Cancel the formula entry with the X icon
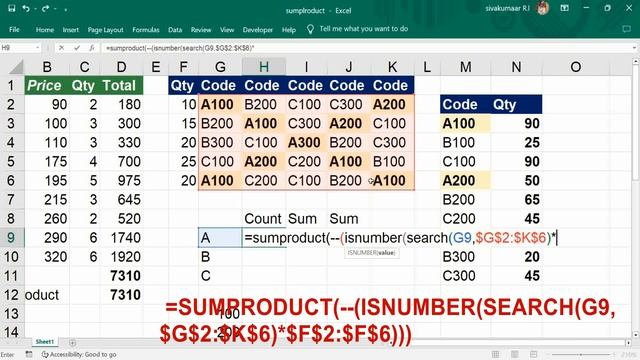 click(x=61, y=48)
